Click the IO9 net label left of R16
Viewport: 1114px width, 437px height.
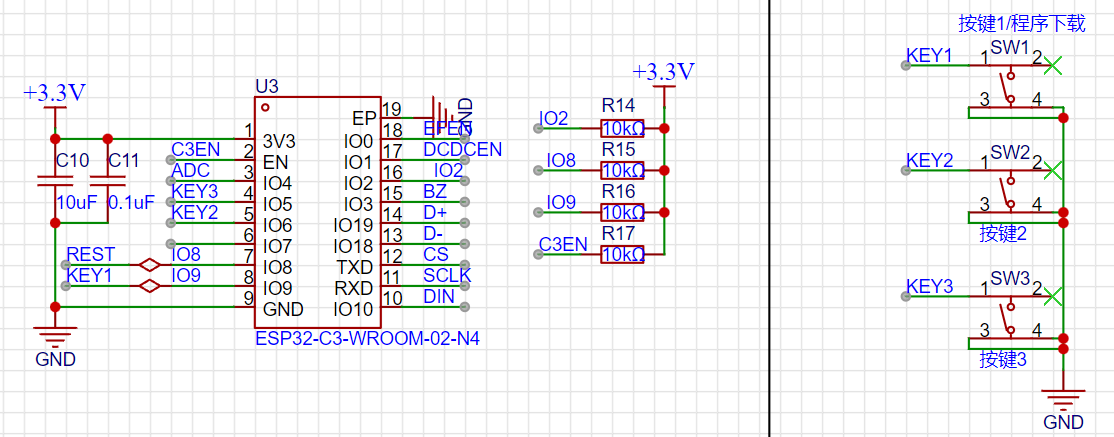(561, 202)
